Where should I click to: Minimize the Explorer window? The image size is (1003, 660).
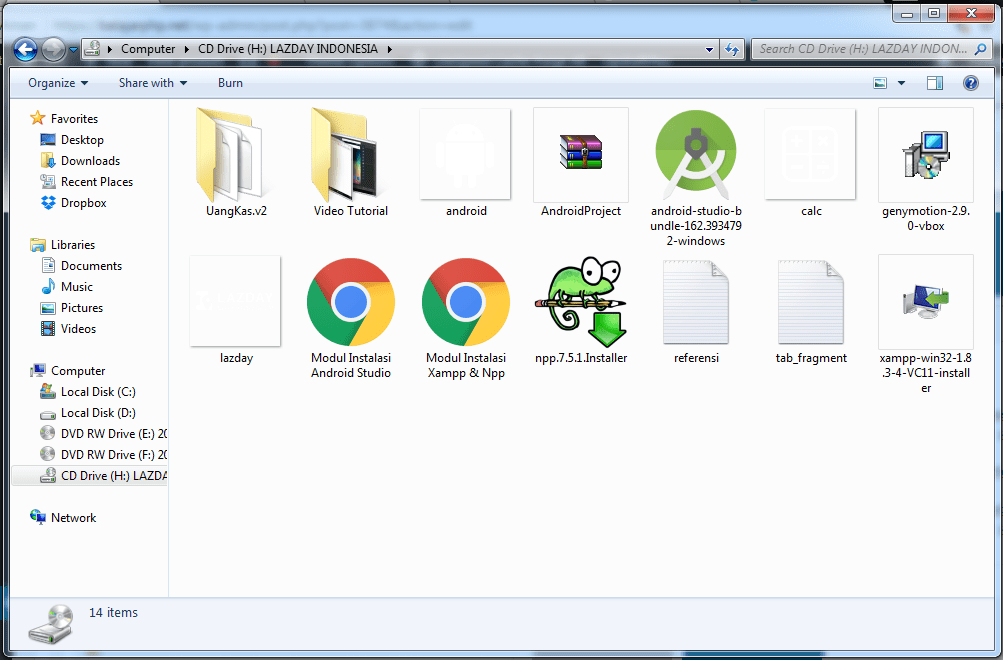coord(906,13)
